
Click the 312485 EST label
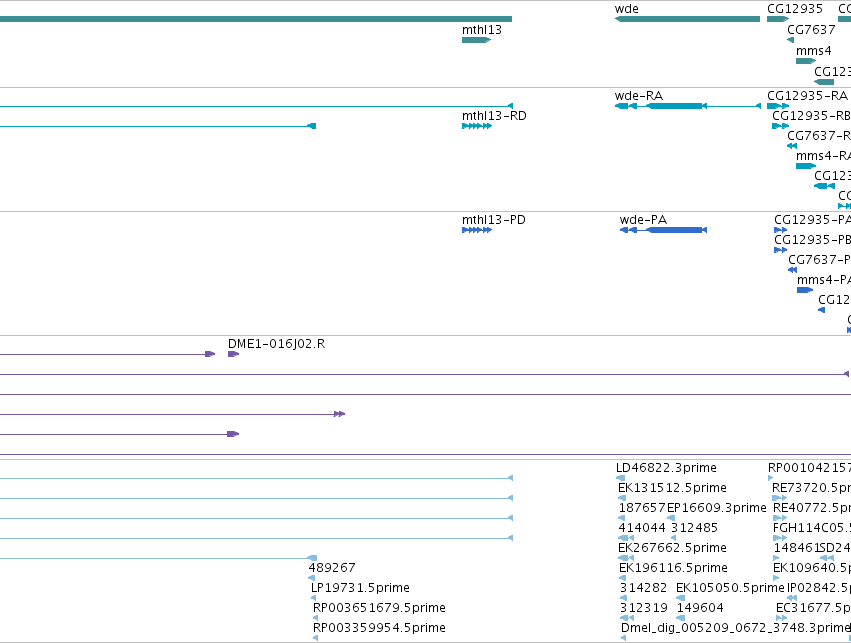click(694, 528)
